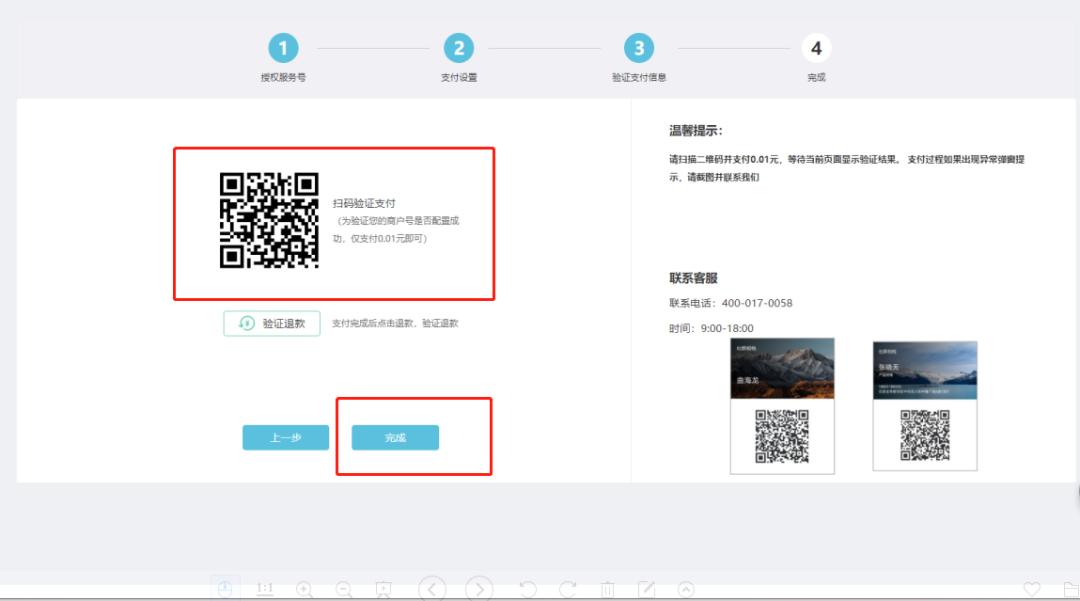Click the 温馨提示 heading
Image resolution: width=1080 pixels, height=601 pixels.
(x=696, y=131)
